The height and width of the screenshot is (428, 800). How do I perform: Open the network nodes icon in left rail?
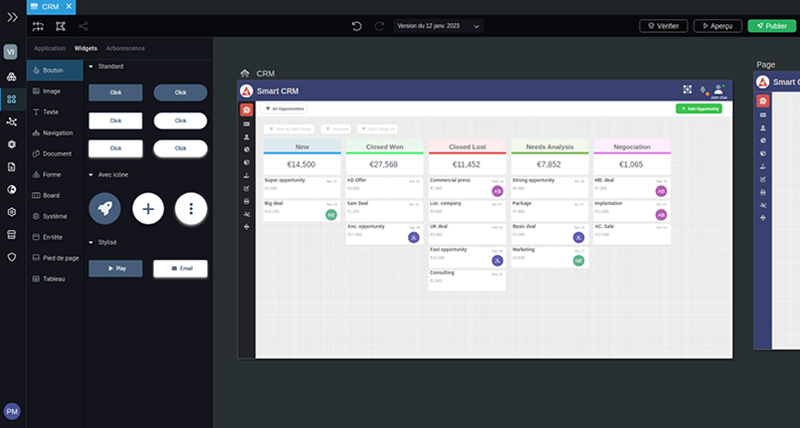pyautogui.click(x=11, y=122)
